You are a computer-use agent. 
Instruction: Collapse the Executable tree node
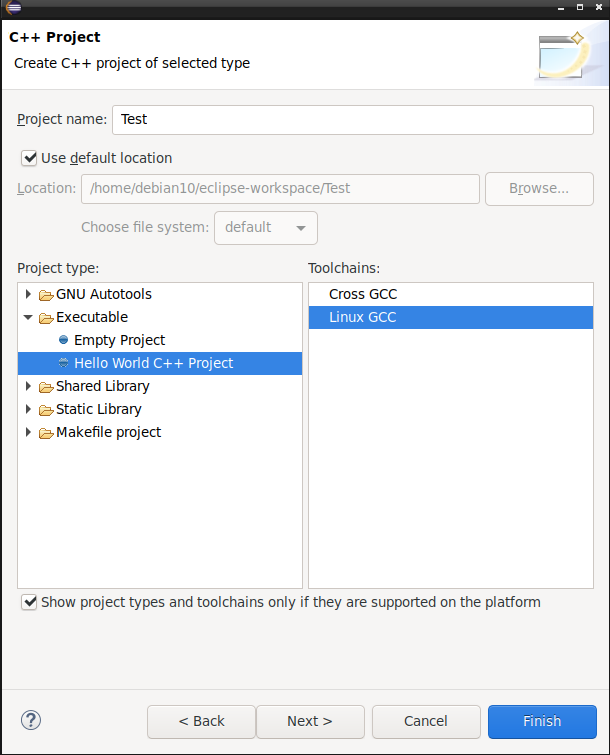pos(28,317)
